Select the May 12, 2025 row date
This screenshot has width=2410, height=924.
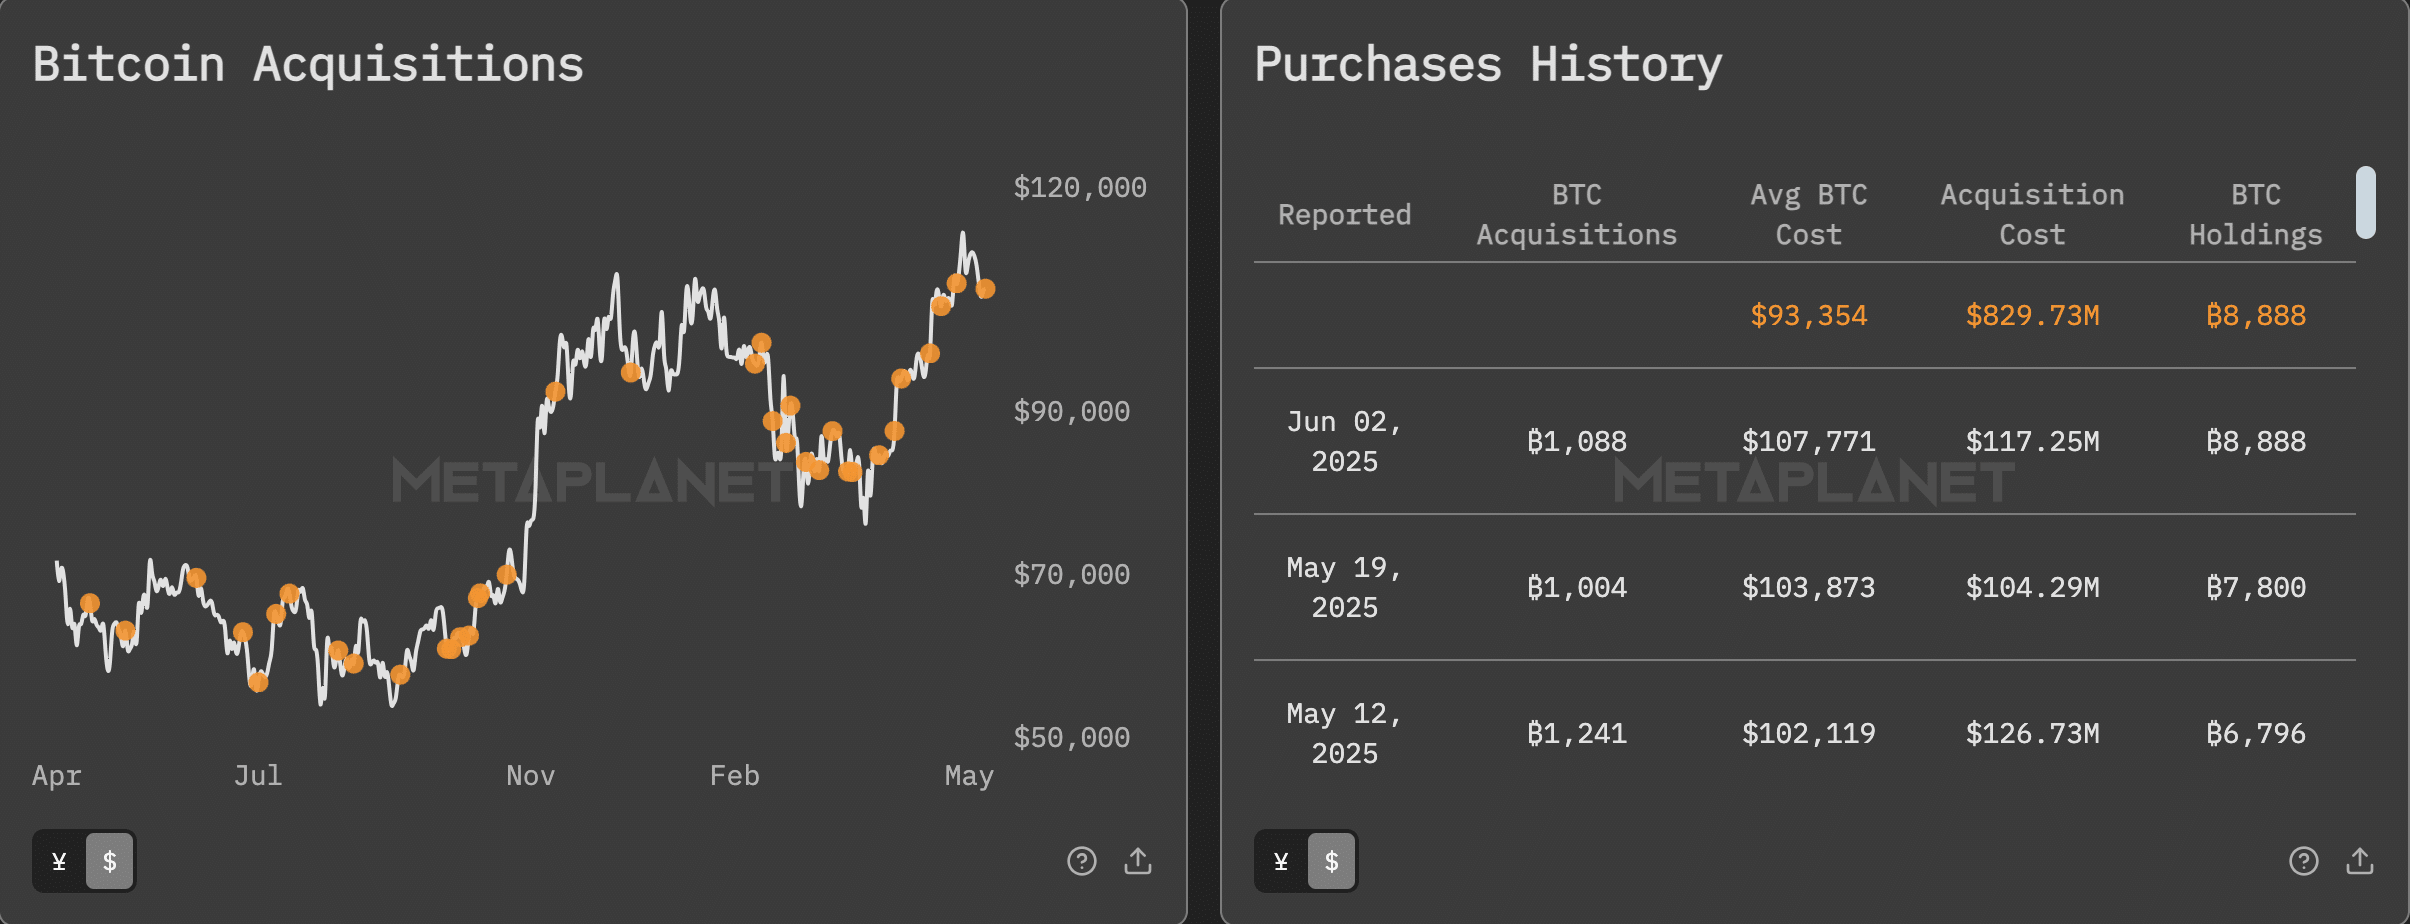[x=1344, y=733]
